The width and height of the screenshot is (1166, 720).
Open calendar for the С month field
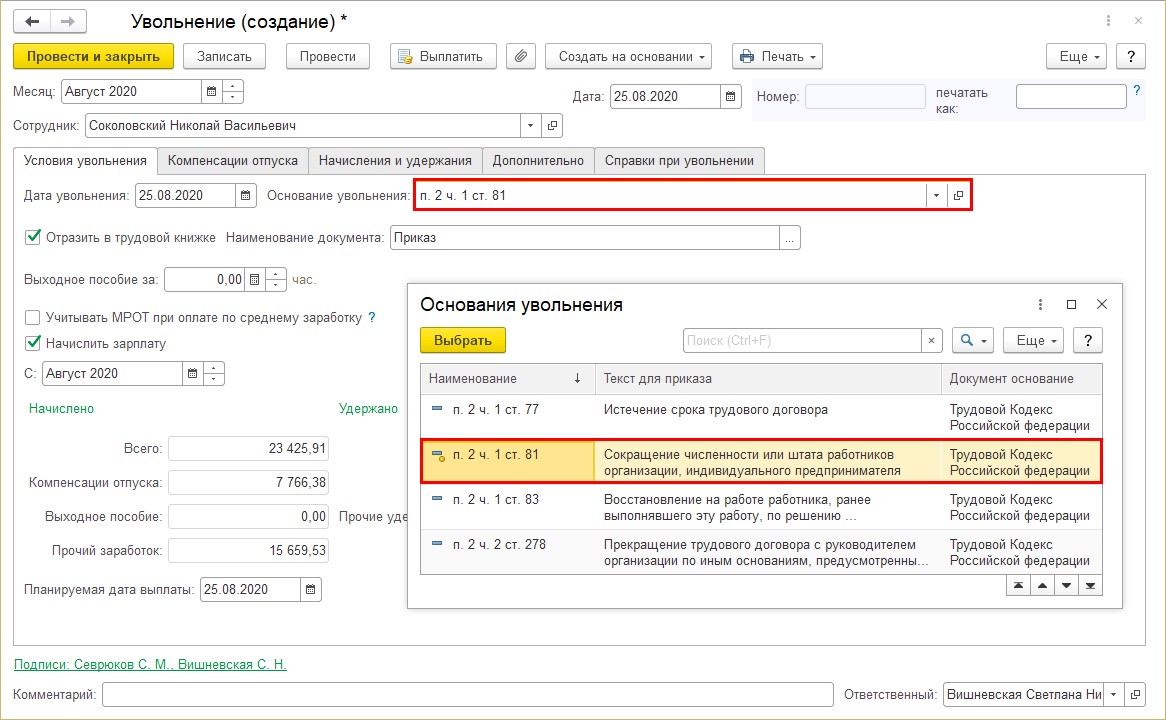tap(193, 373)
